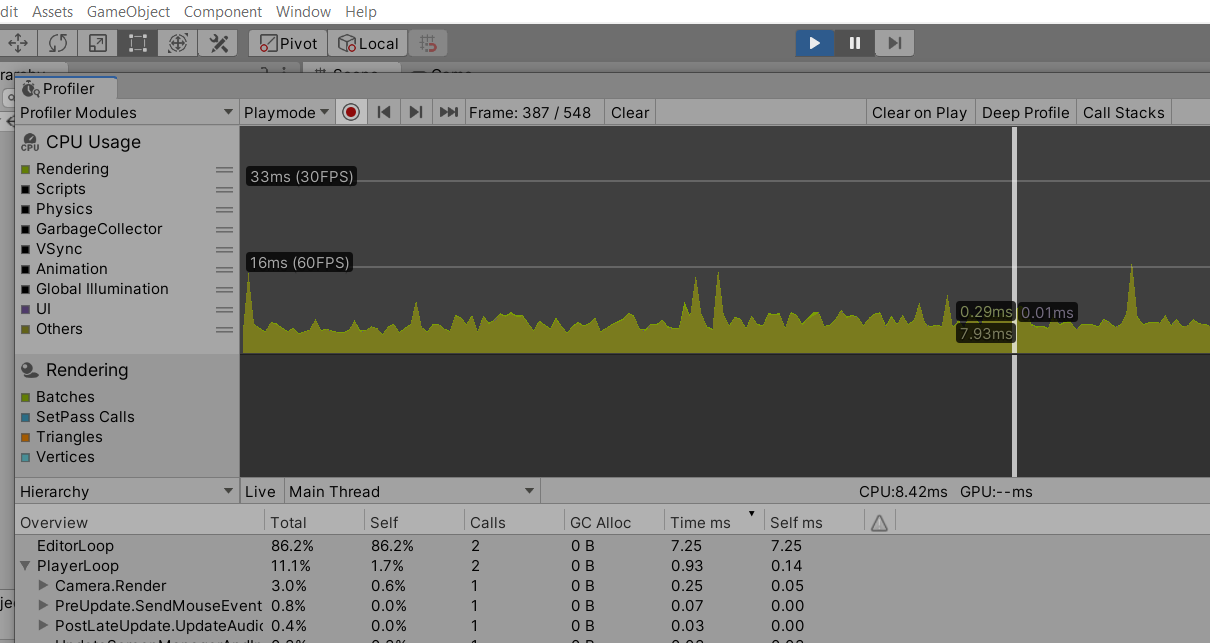Select the Rect Transform tool
1210x643 pixels.
click(x=137, y=43)
